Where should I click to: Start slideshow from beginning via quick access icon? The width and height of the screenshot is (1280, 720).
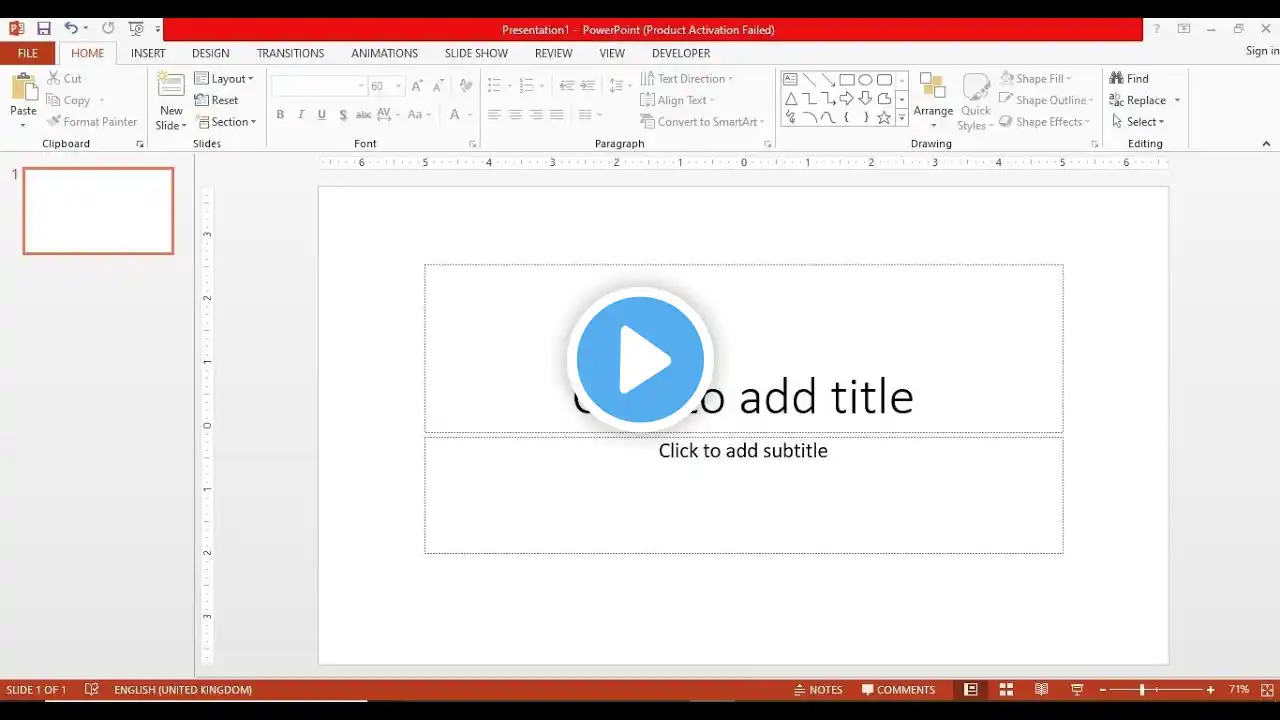point(136,29)
